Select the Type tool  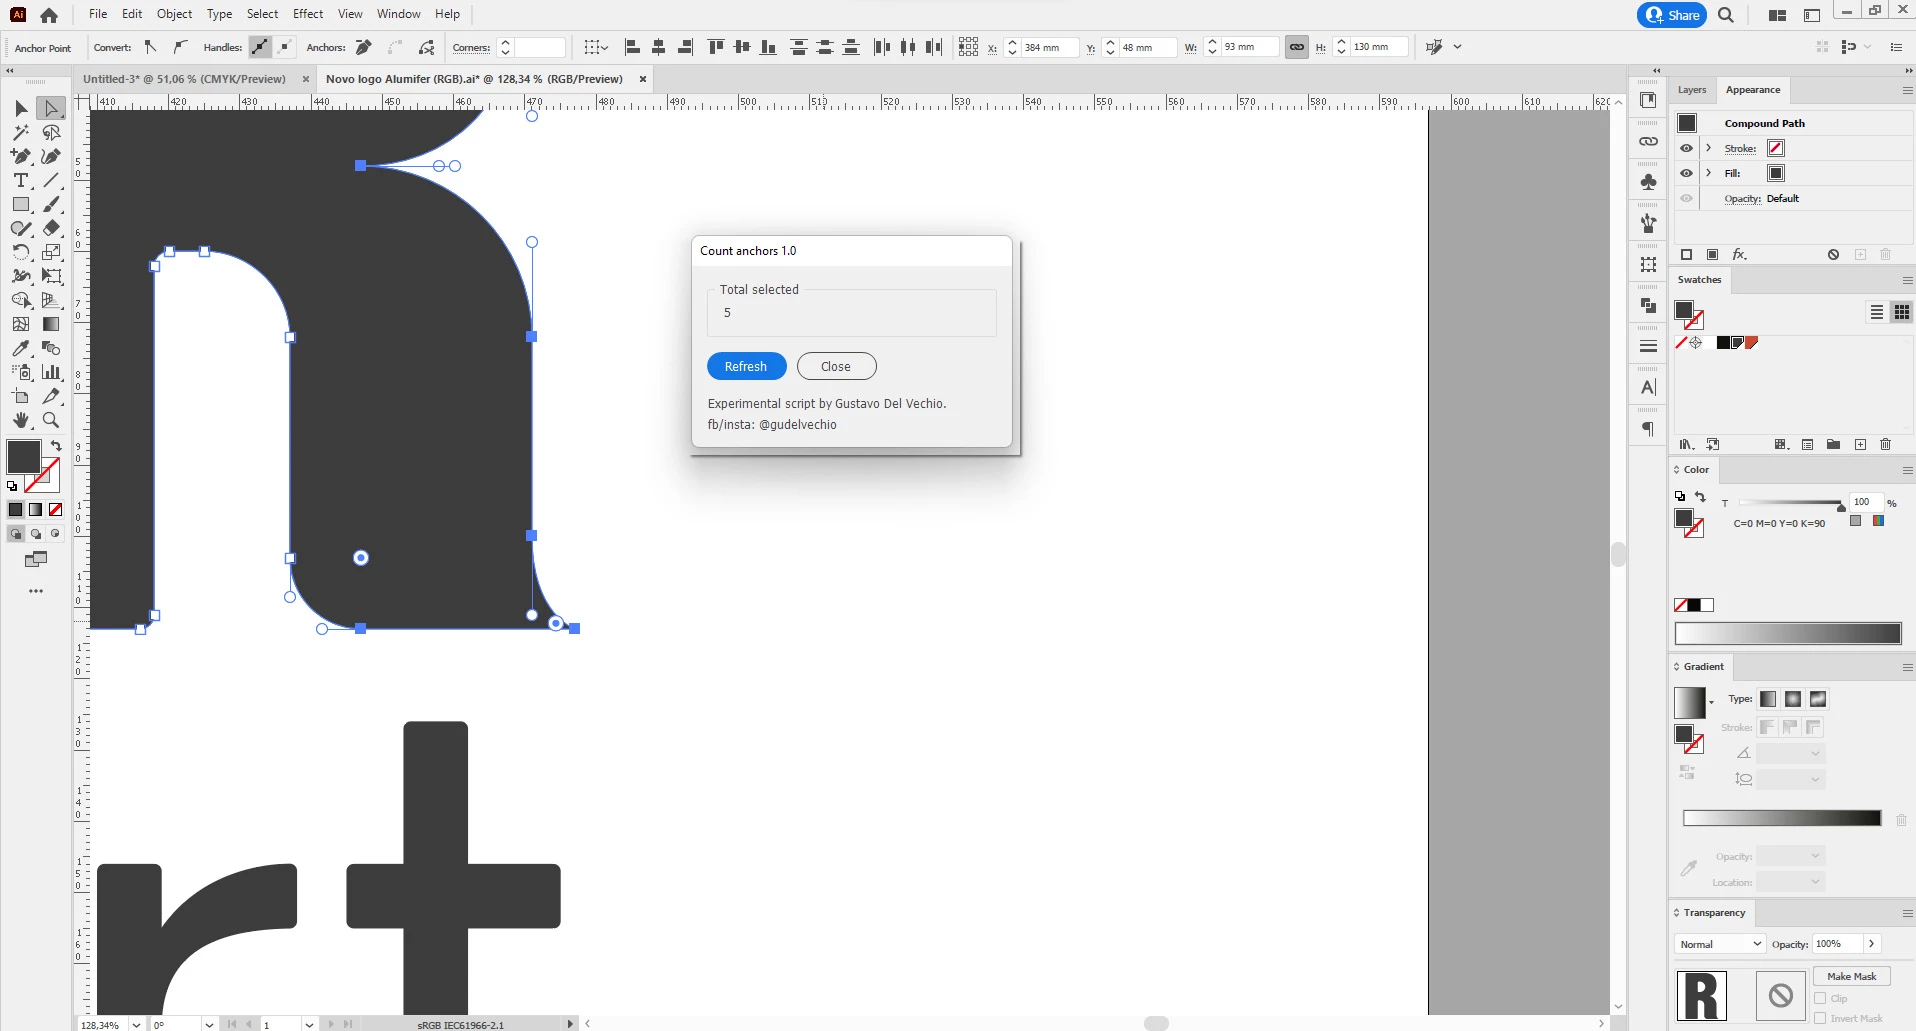[21, 181]
